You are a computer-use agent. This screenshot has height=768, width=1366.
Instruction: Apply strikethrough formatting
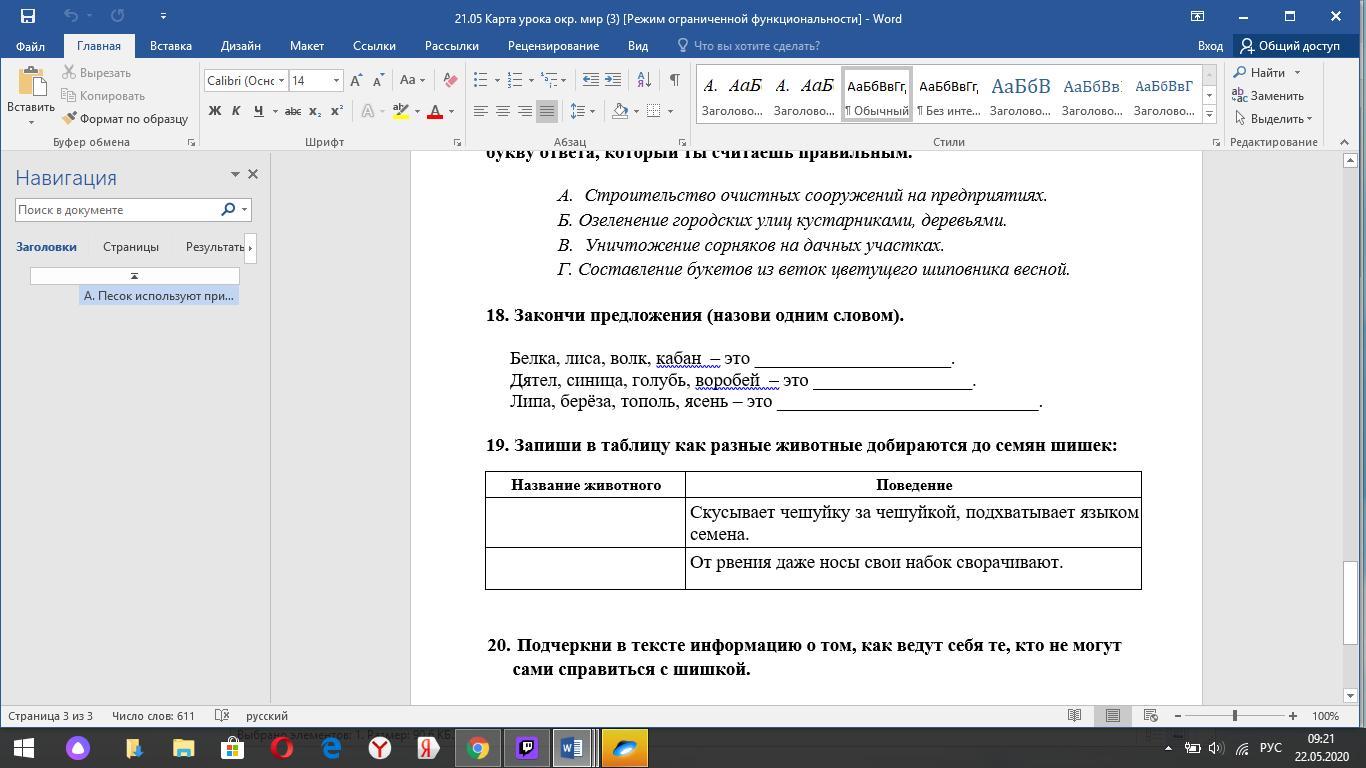click(x=293, y=111)
